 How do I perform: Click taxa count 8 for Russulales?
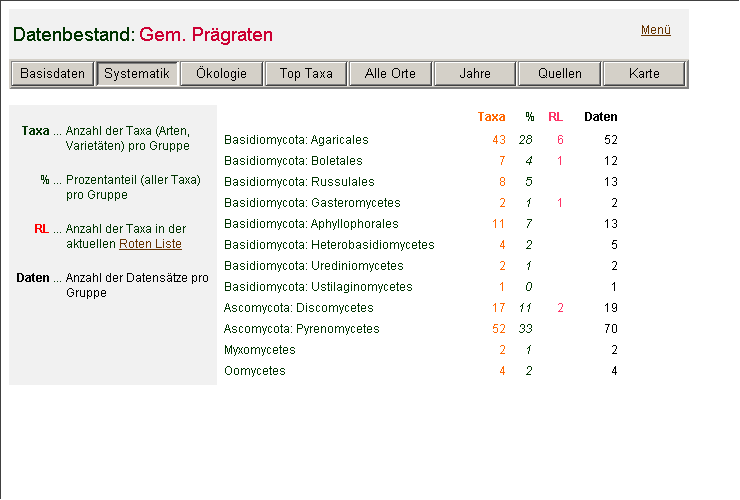(x=501, y=182)
